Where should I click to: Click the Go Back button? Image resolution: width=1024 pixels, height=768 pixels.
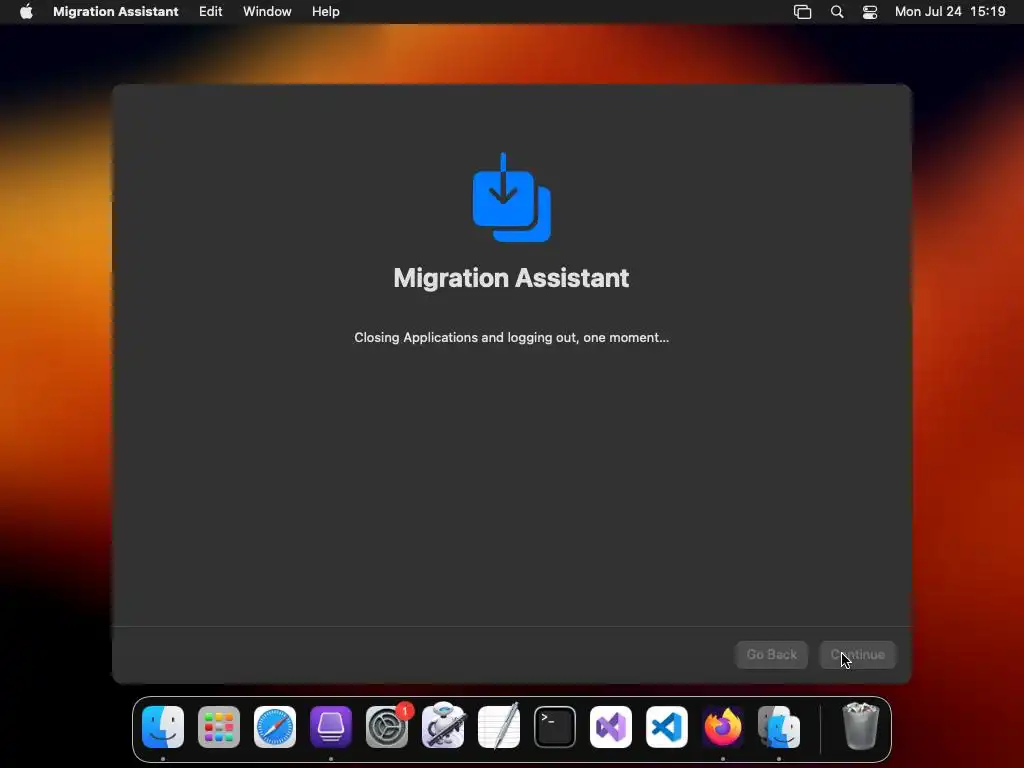[x=771, y=654]
